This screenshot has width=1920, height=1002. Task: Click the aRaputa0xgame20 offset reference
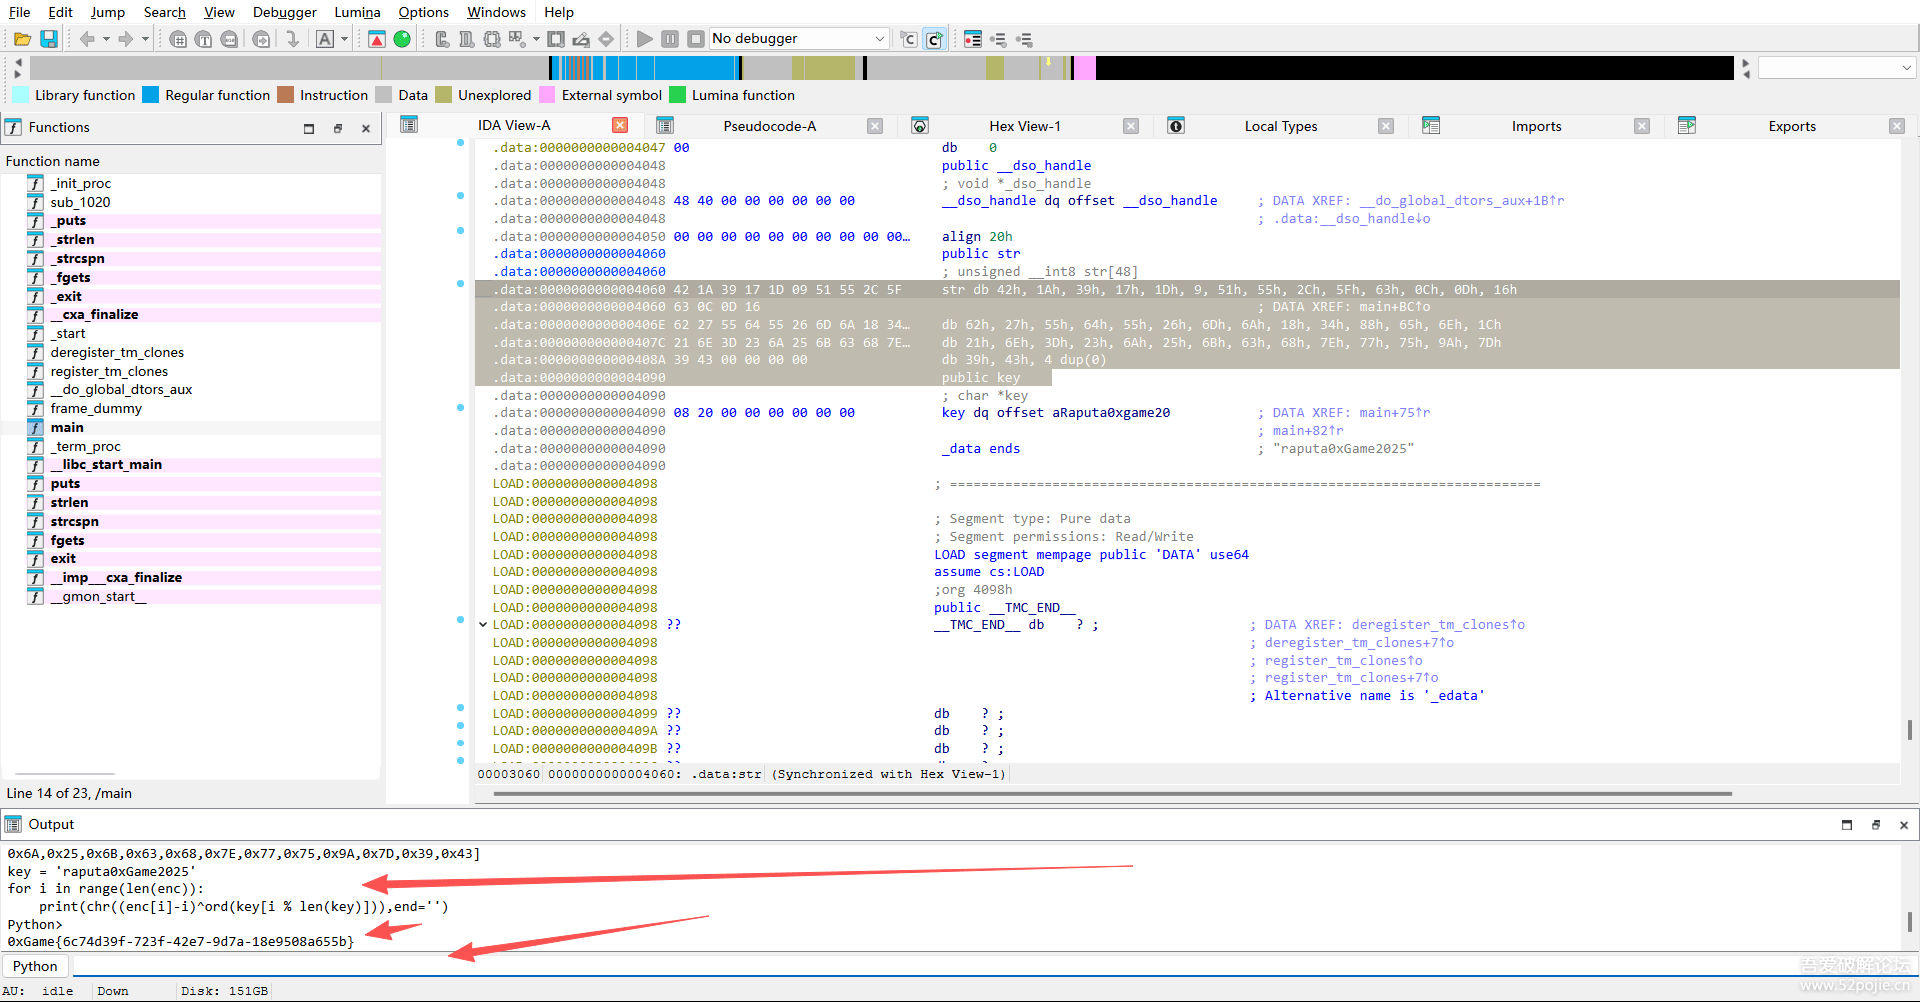tap(1110, 413)
